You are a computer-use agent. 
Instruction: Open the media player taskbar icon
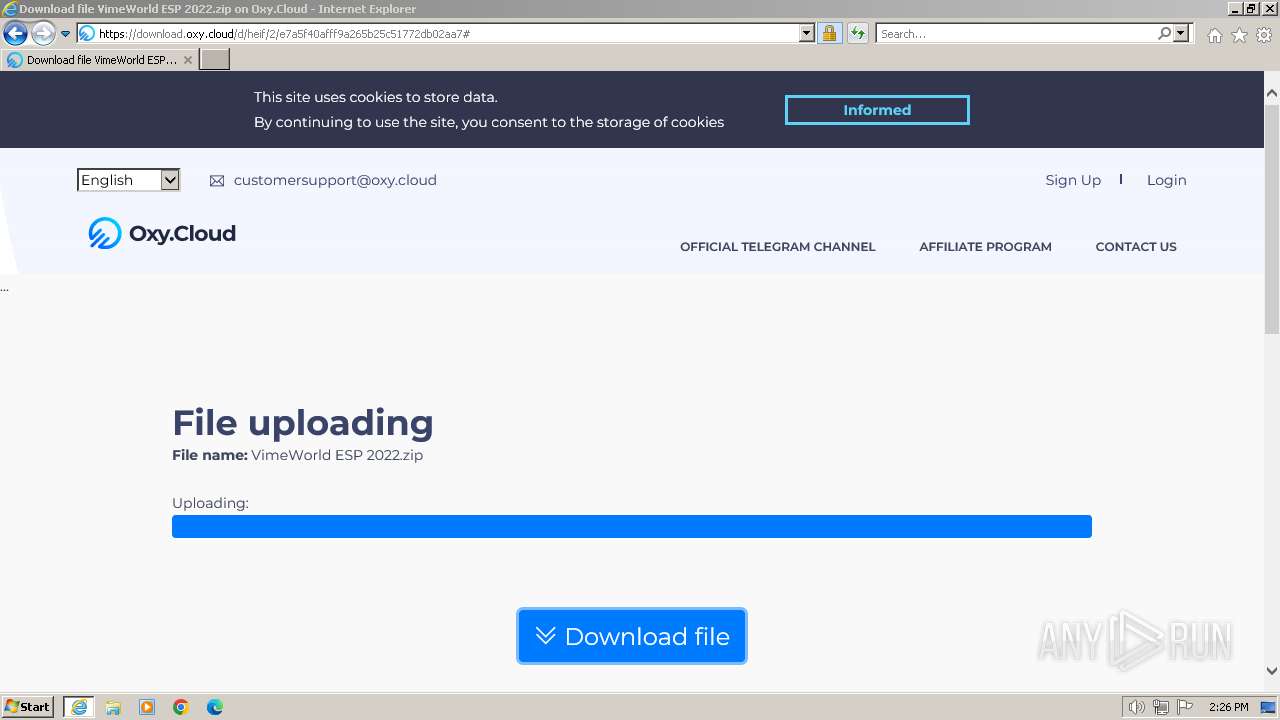pyautogui.click(x=147, y=707)
